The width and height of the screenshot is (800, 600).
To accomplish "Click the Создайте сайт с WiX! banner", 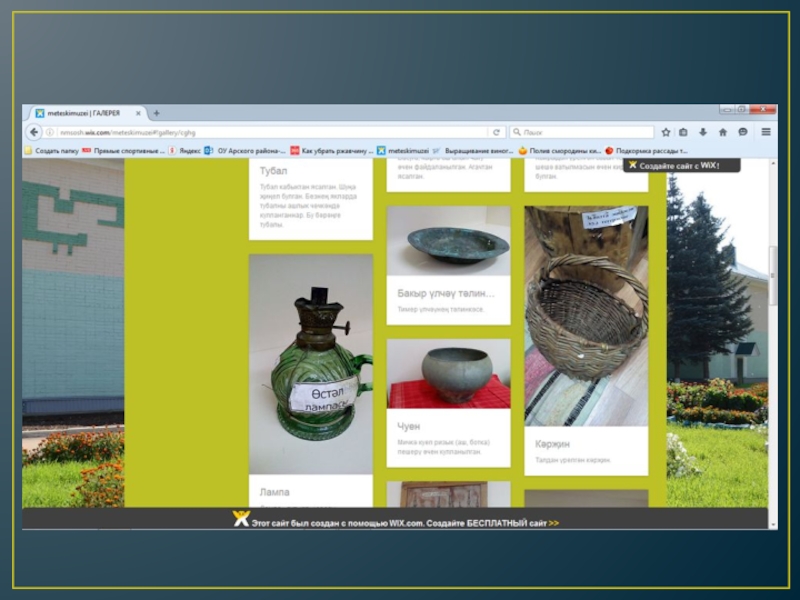I will 681,165.
